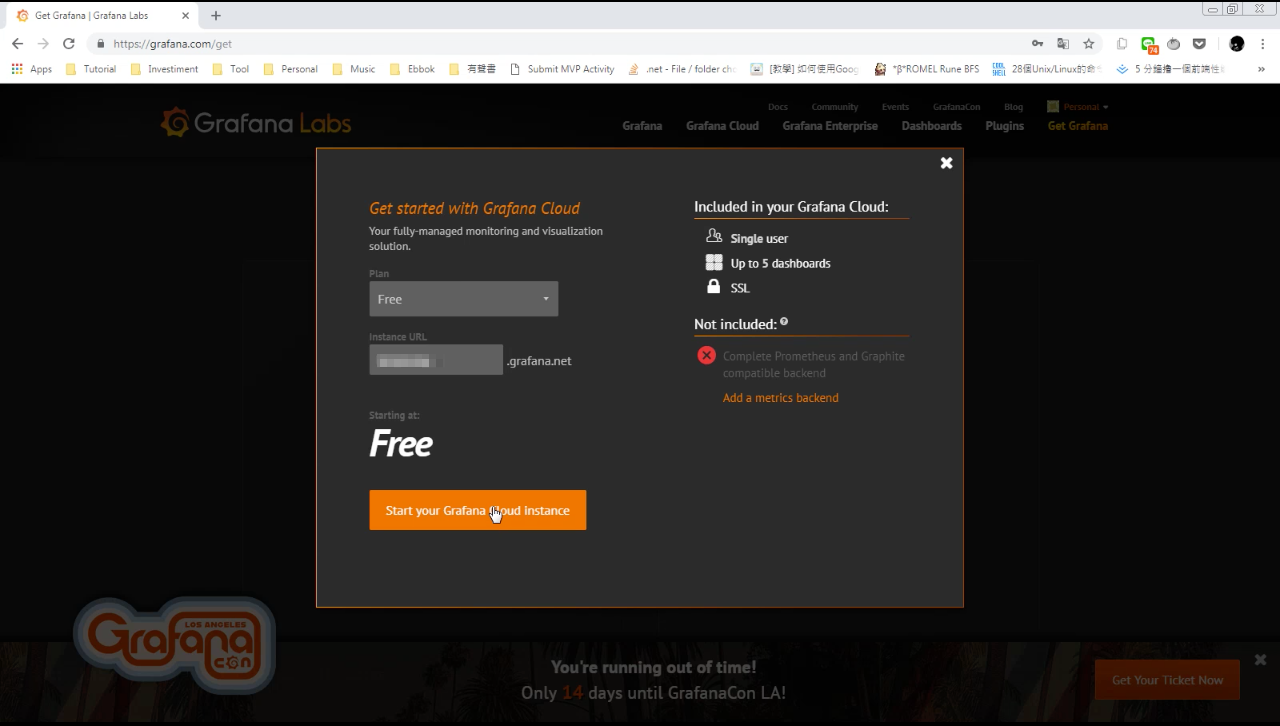Select Get Grafana nav item
The image size is (1280, 726).
click(1077, 126)
